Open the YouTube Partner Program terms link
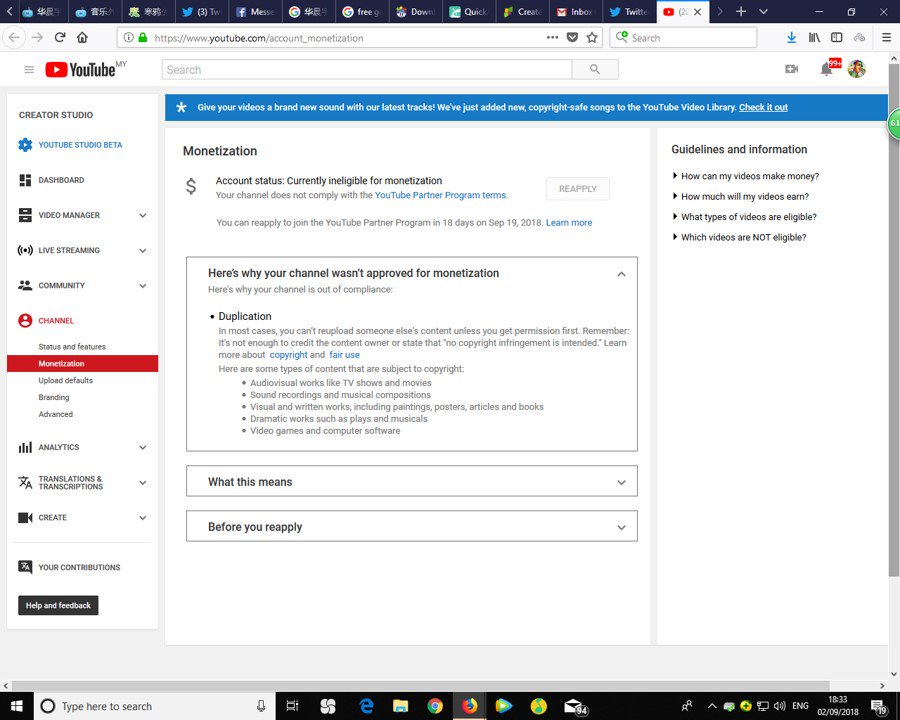 440,195
